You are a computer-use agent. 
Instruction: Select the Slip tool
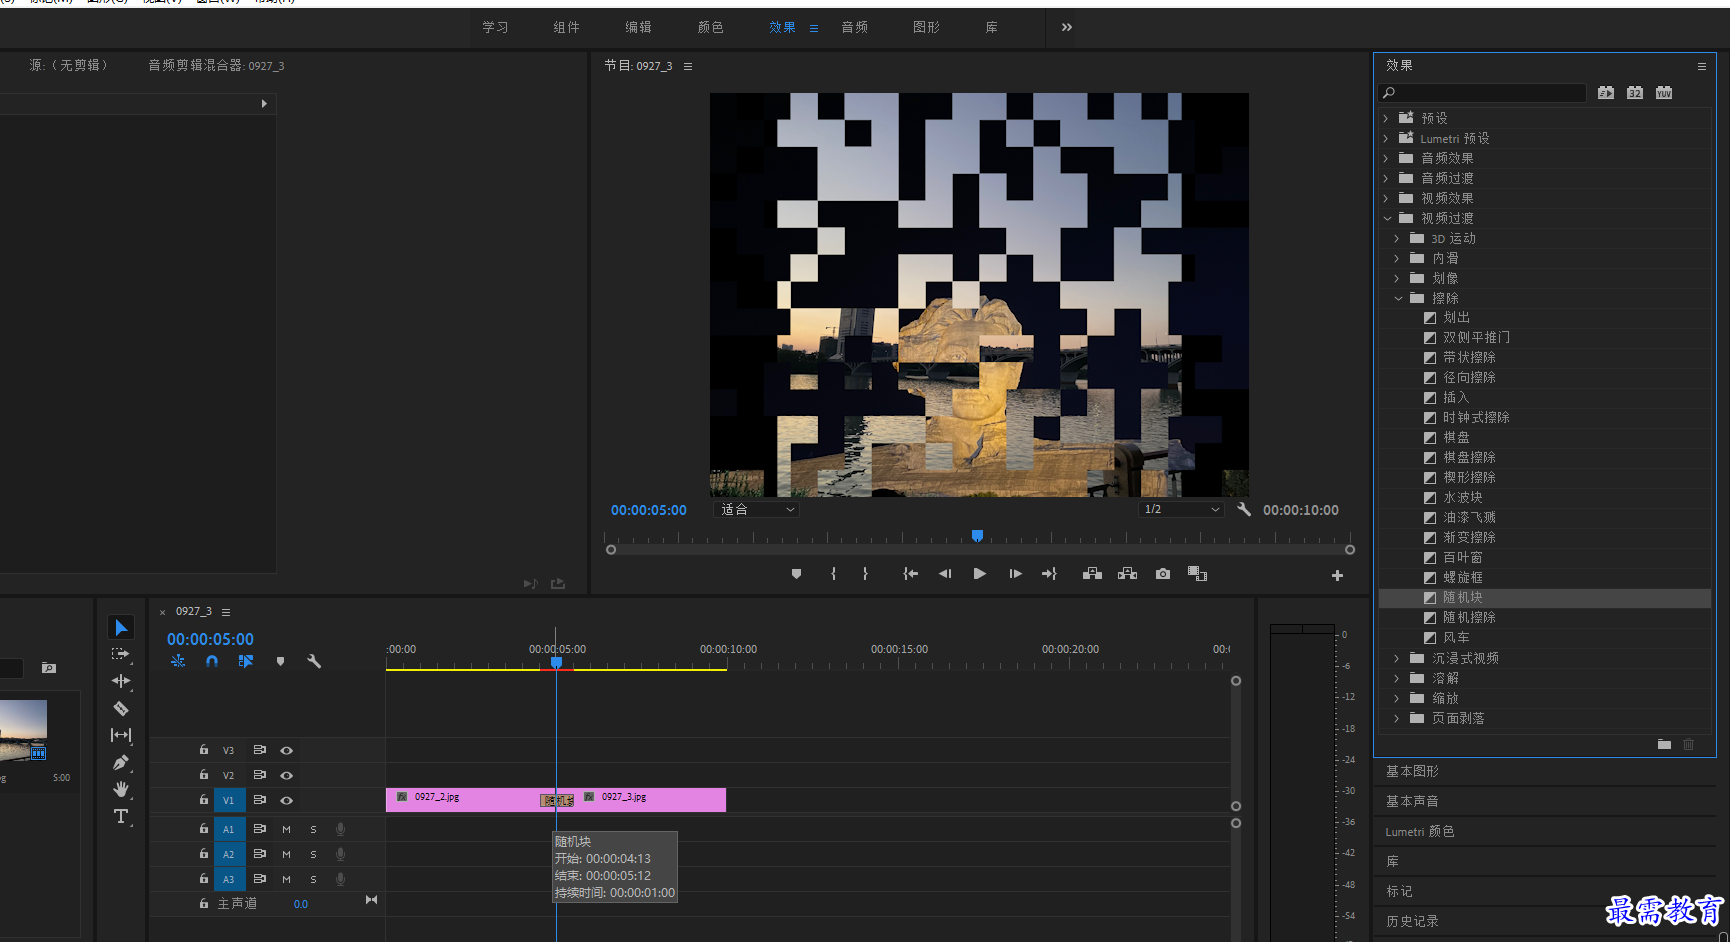pos(121,735)
